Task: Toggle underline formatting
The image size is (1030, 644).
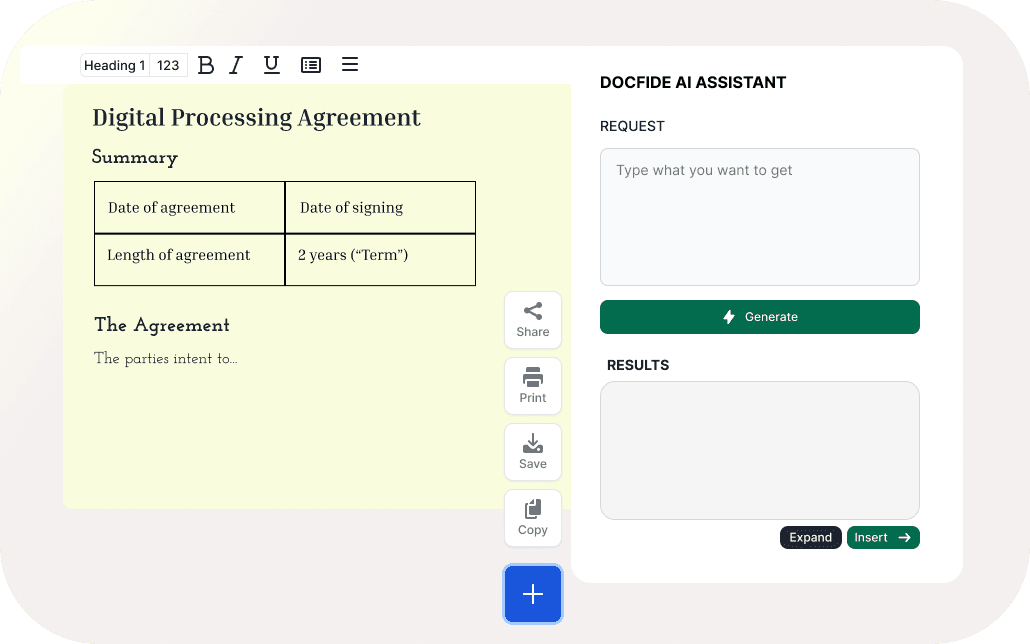Action: (271, 65)
